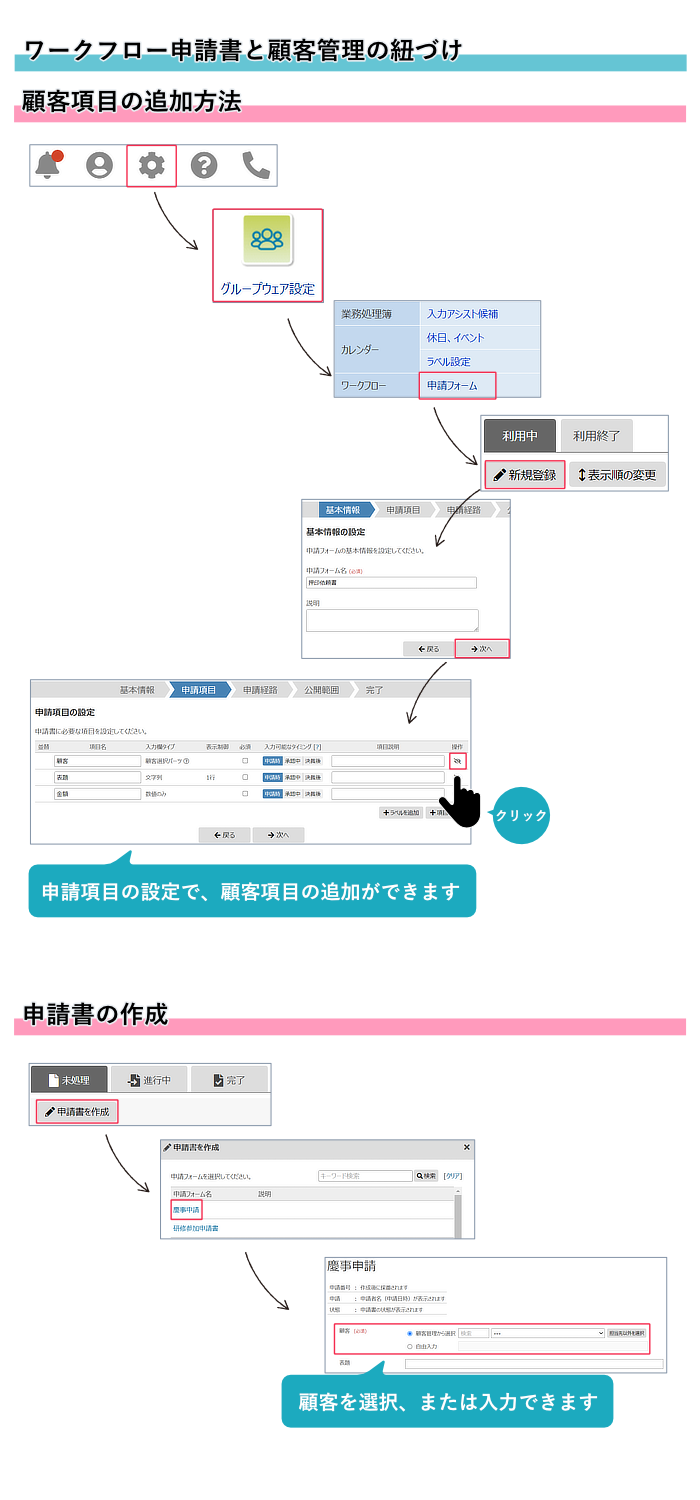Open the 申請フォーム menu link
This screenshot has height=1500, width=700.
click(452, 385)
